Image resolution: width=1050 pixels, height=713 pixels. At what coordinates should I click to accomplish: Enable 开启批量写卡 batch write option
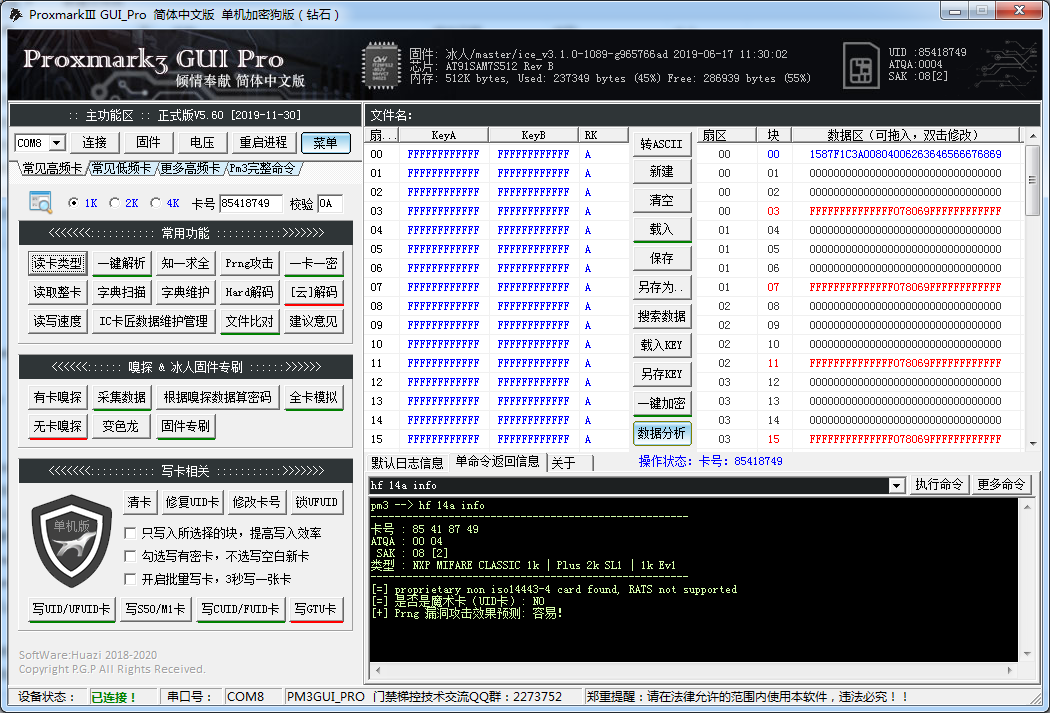click(x=129, y=579)
